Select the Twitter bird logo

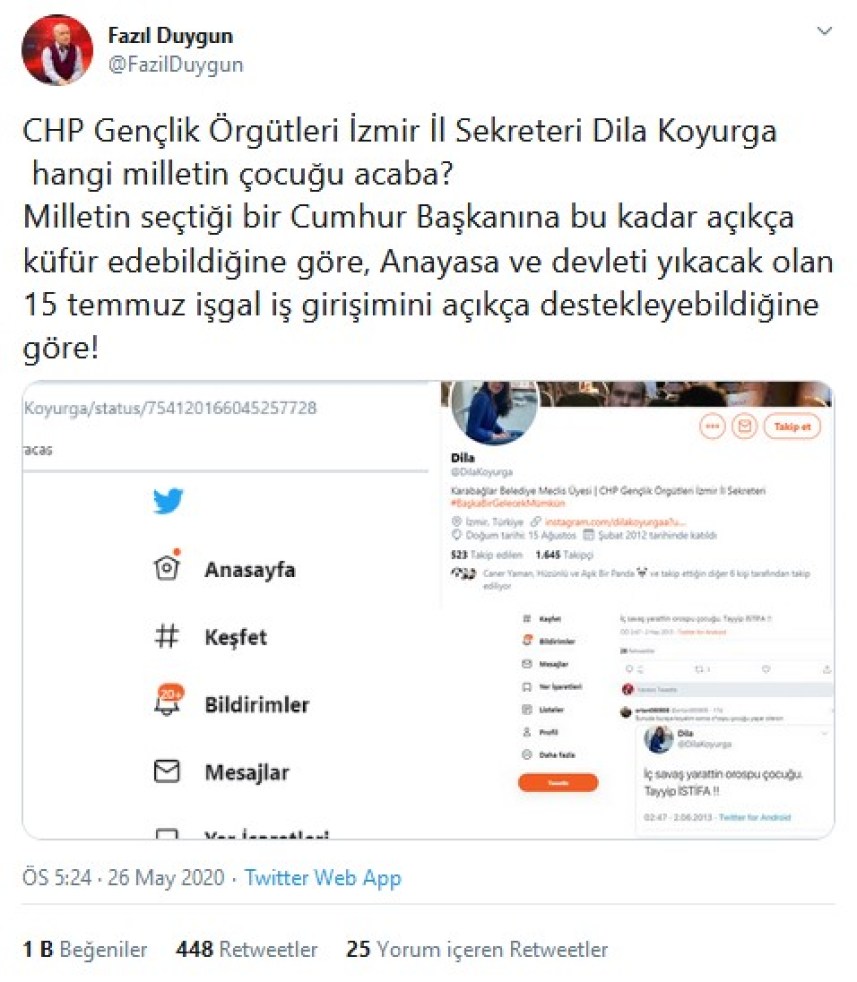168,501
